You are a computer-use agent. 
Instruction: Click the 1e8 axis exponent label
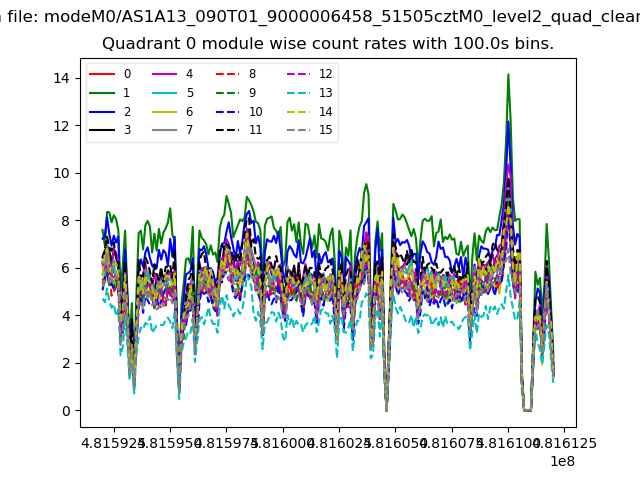562,461
